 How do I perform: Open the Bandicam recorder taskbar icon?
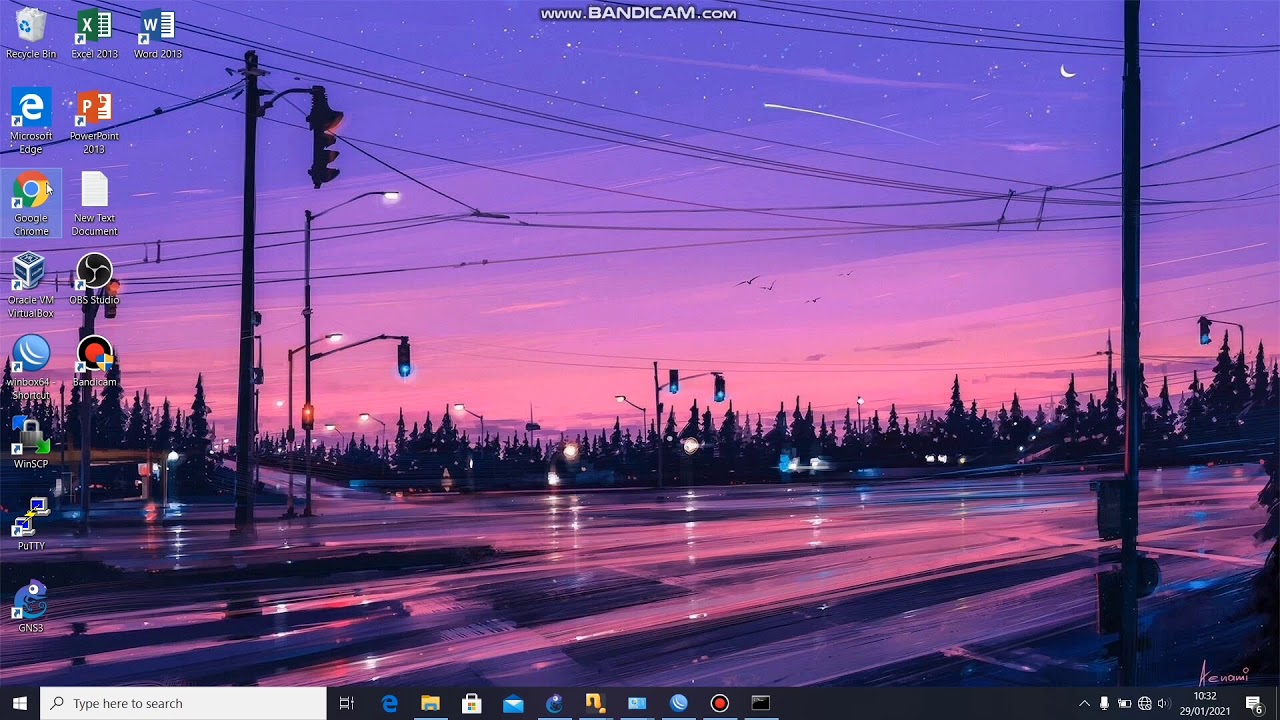click(x=720, y=703)
